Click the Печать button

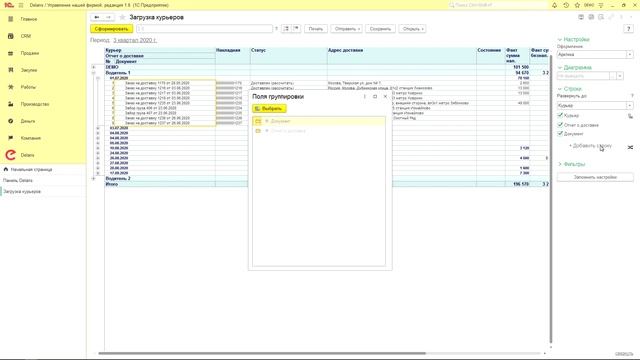point(316,29)
